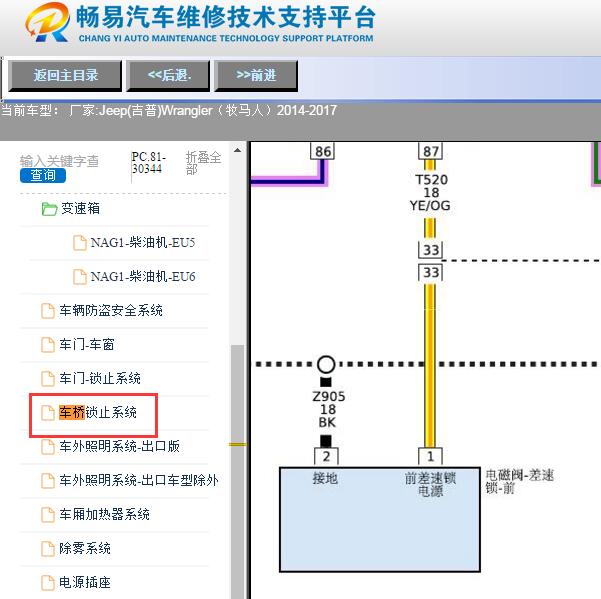Screen dimensions: 601x599
Task: Open 车辆防盗安全系统 entry
Action: [x=111, y=310]
